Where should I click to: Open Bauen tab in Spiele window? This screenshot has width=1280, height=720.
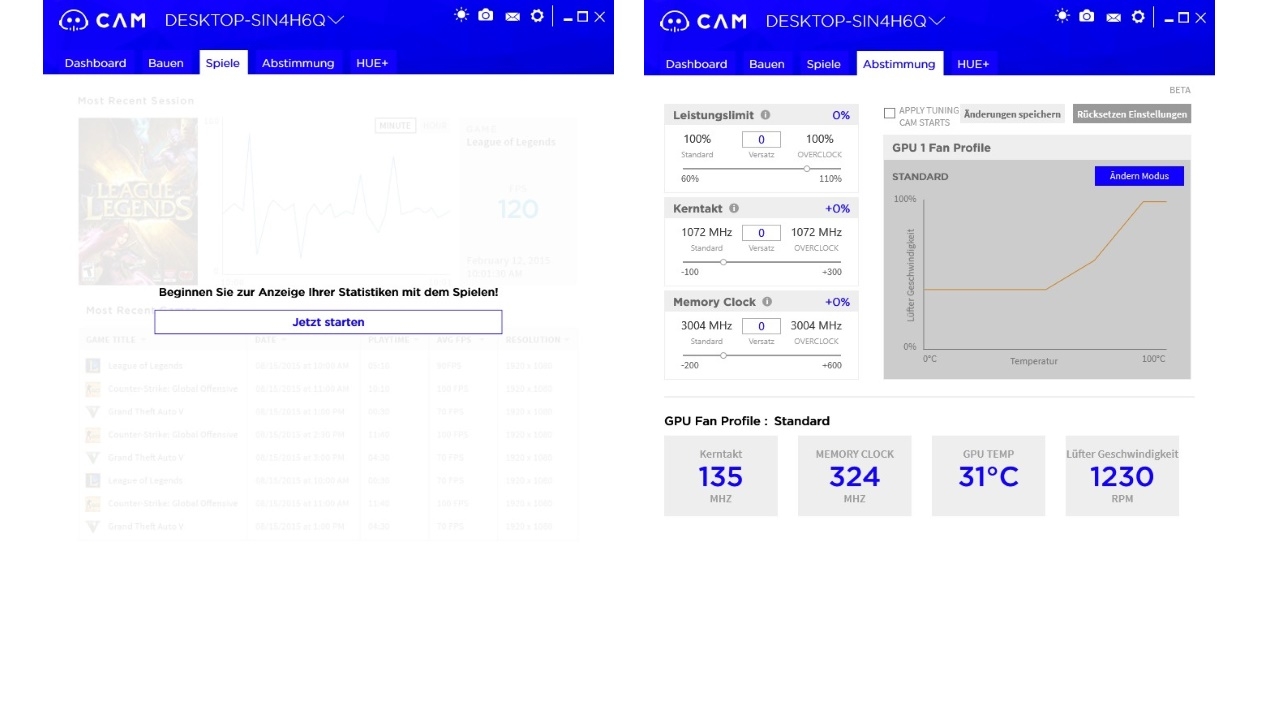click(x=166, y=63)
